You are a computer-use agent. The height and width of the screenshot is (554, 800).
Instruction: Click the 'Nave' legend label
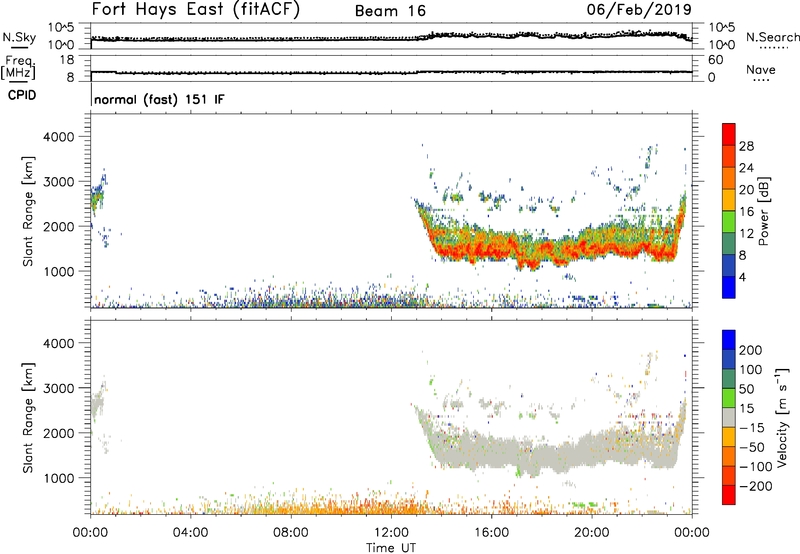pos(761,70)
